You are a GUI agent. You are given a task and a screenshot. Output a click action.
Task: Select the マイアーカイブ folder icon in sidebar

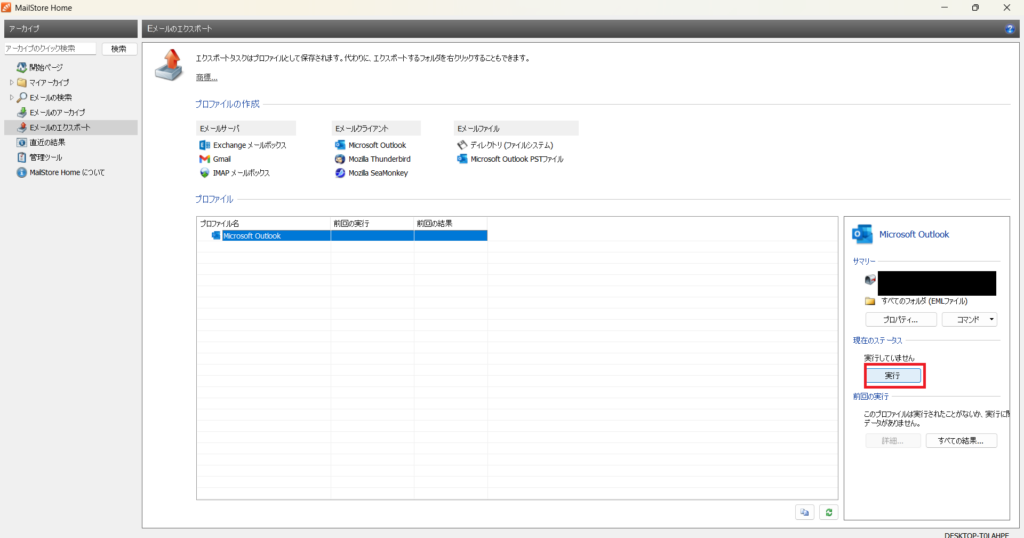point(22,82)
